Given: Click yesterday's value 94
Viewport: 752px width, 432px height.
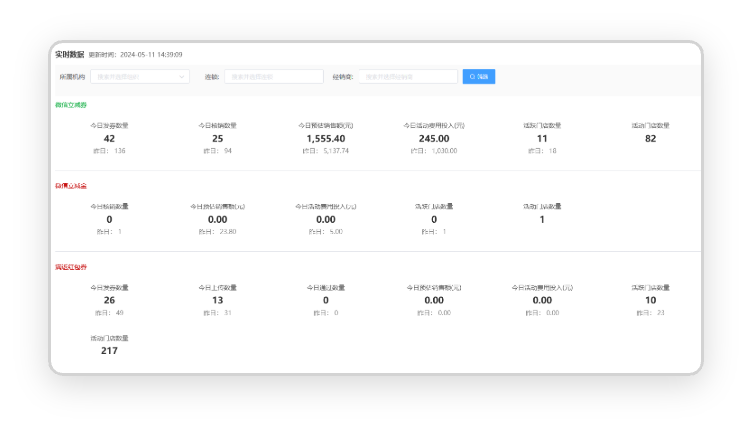Looking at the screenshot, I should tap(228, 151).
